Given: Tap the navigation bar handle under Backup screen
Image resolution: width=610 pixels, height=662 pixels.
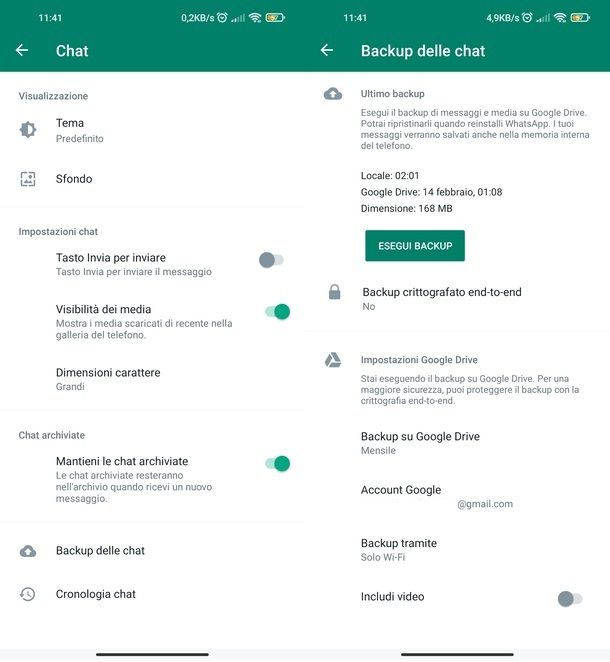Looking at the screenshot, I should pos(457,654).
